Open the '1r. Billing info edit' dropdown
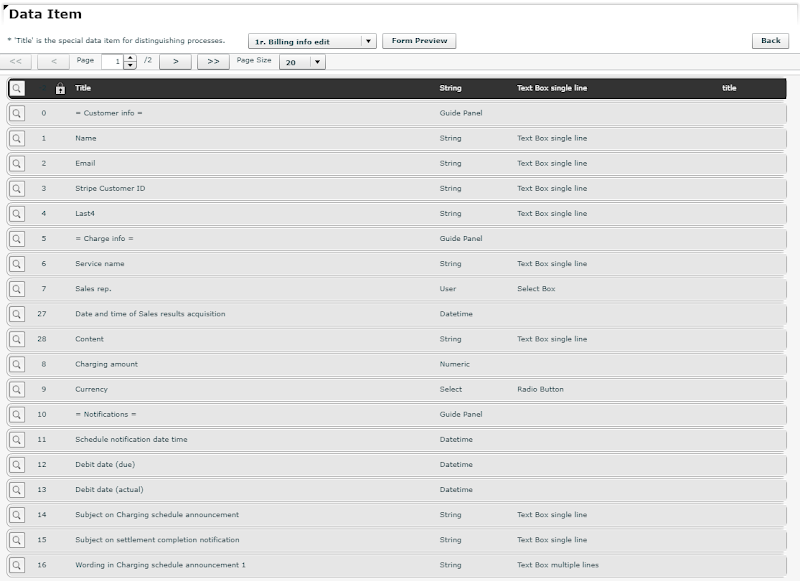This screenshot has width=800, height=581. [x=312, y=41]
